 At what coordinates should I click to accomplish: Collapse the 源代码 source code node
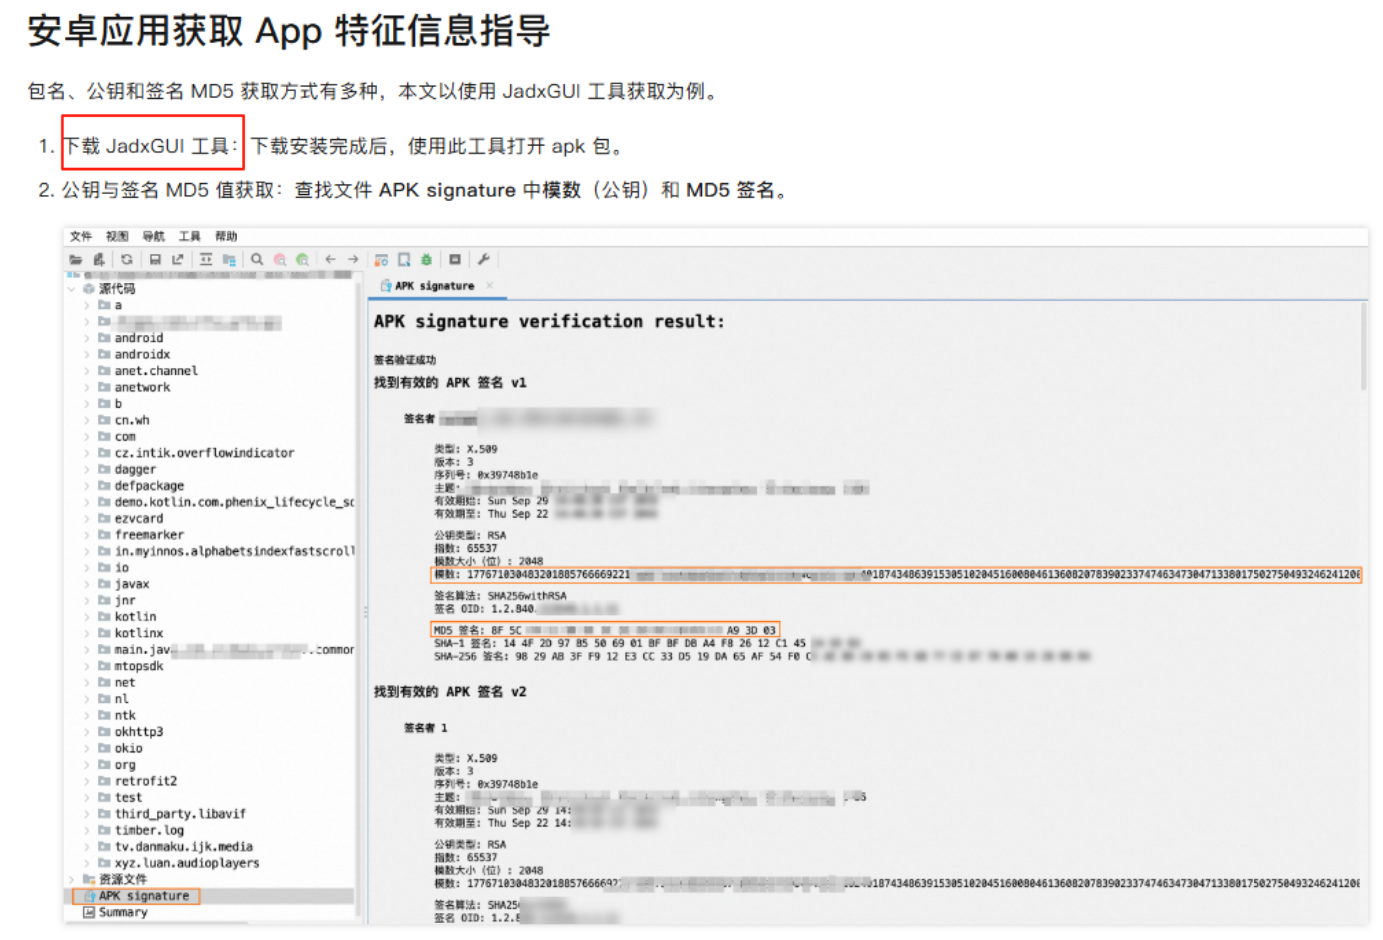pyautogui.click(x=71, y=288)
